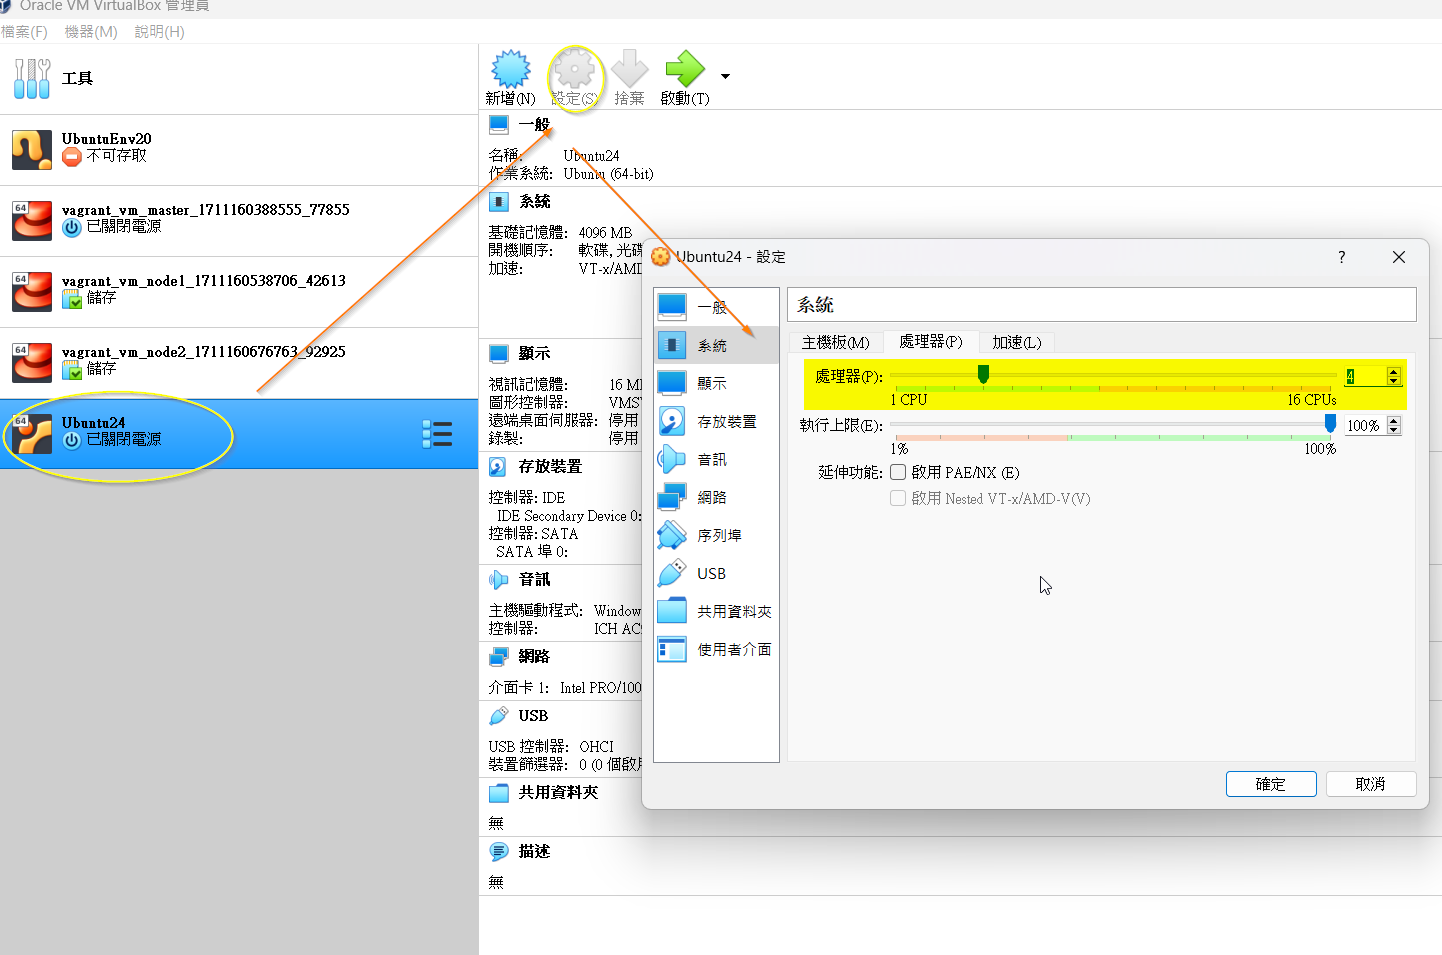Click the 顯示 section header in details
The width and height of the screenshot is (1442, 955).
click(535, 353)
